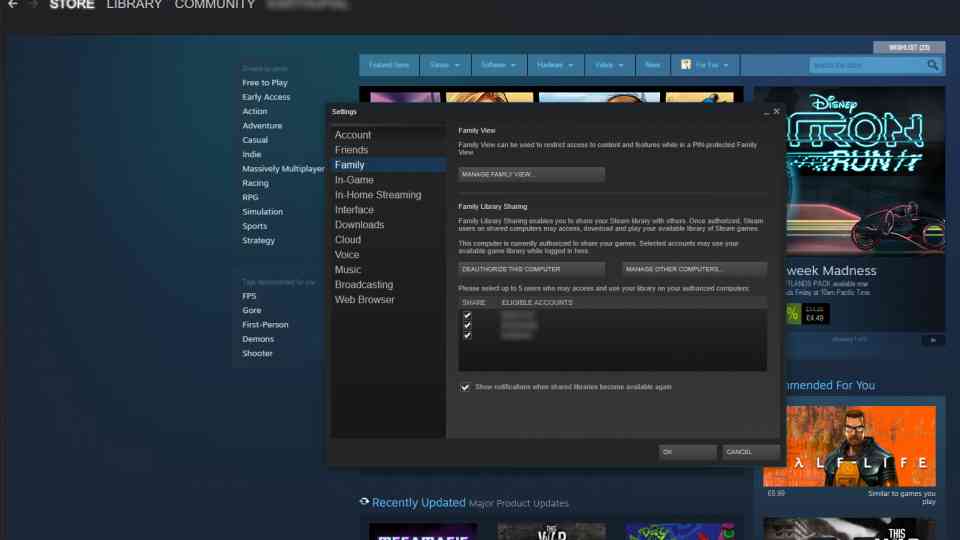Browse the Casual genre
The height and width of the screenshot is (540, 960).
click(x=255, y=140)
